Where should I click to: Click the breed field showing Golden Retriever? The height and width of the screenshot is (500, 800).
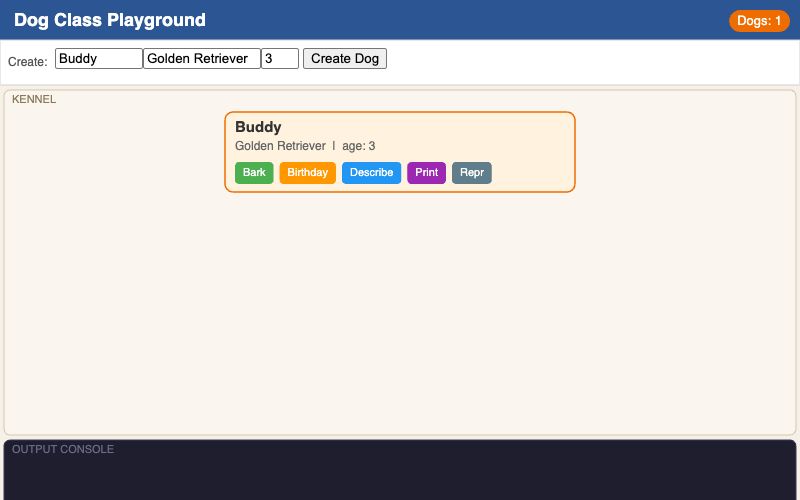point(201,59)
